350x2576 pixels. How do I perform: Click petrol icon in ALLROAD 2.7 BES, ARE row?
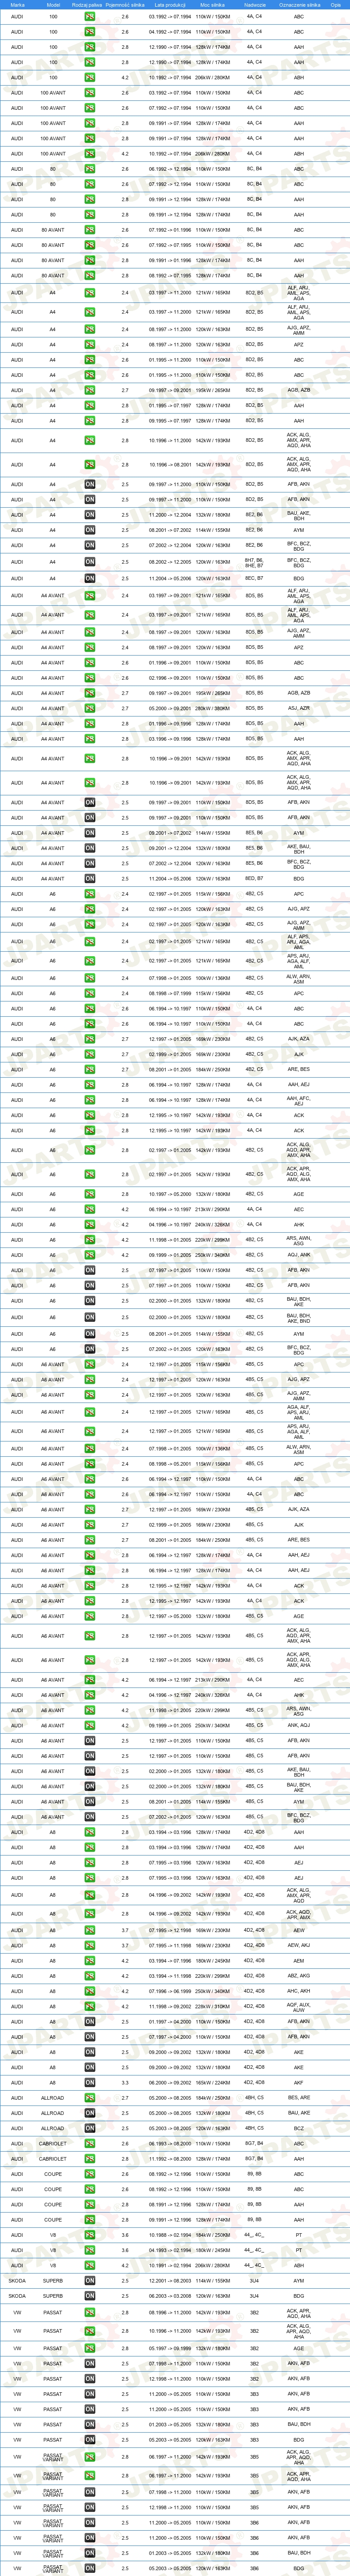[90, 2098]
